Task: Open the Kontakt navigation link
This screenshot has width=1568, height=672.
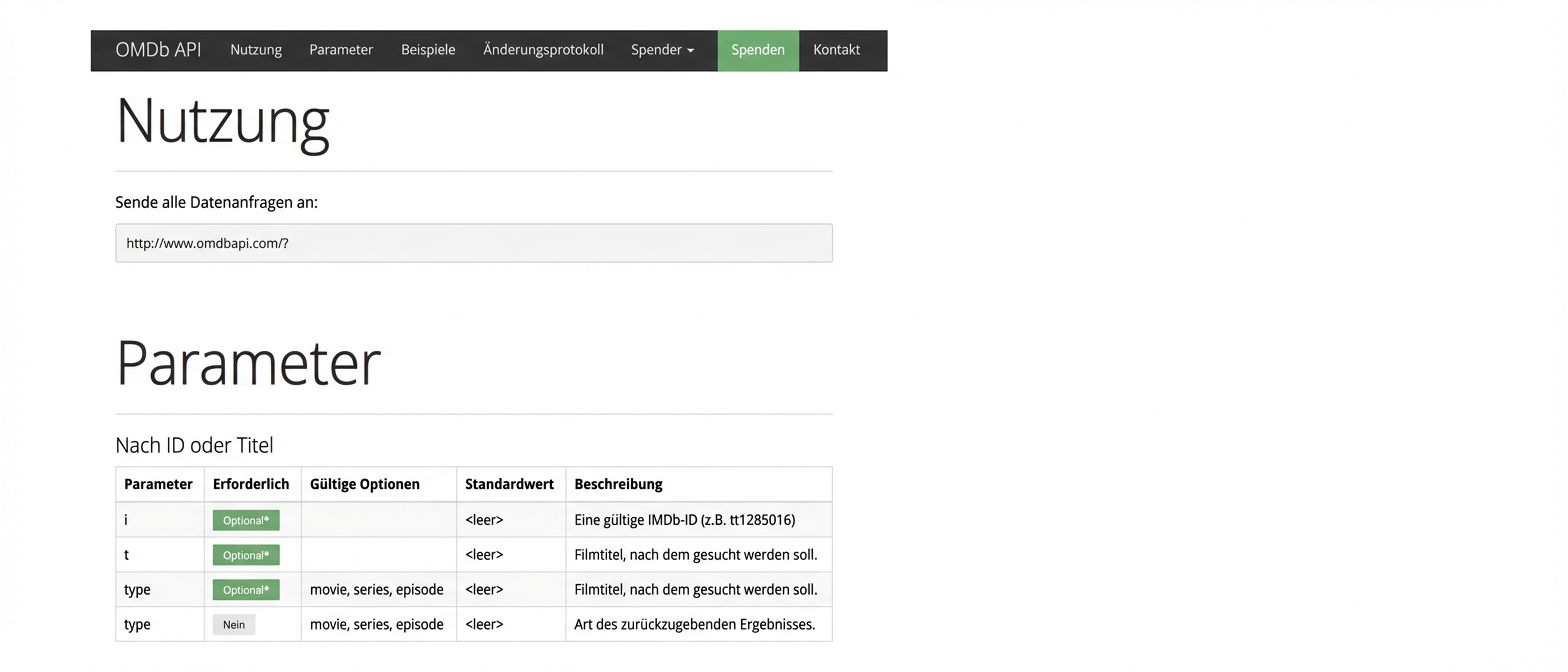Action: tap(836, 50)
